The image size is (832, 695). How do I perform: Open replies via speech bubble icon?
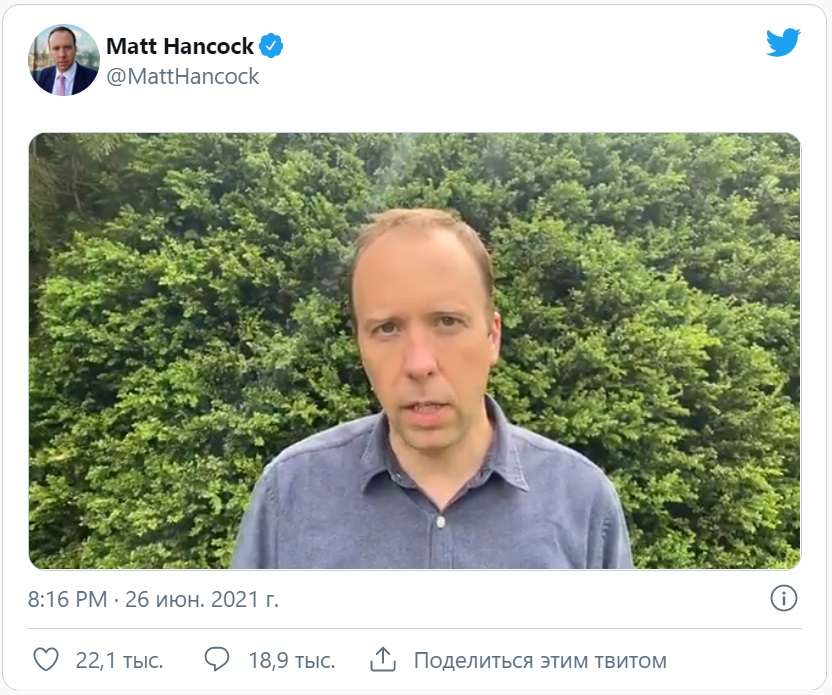[x=217, y=659]
